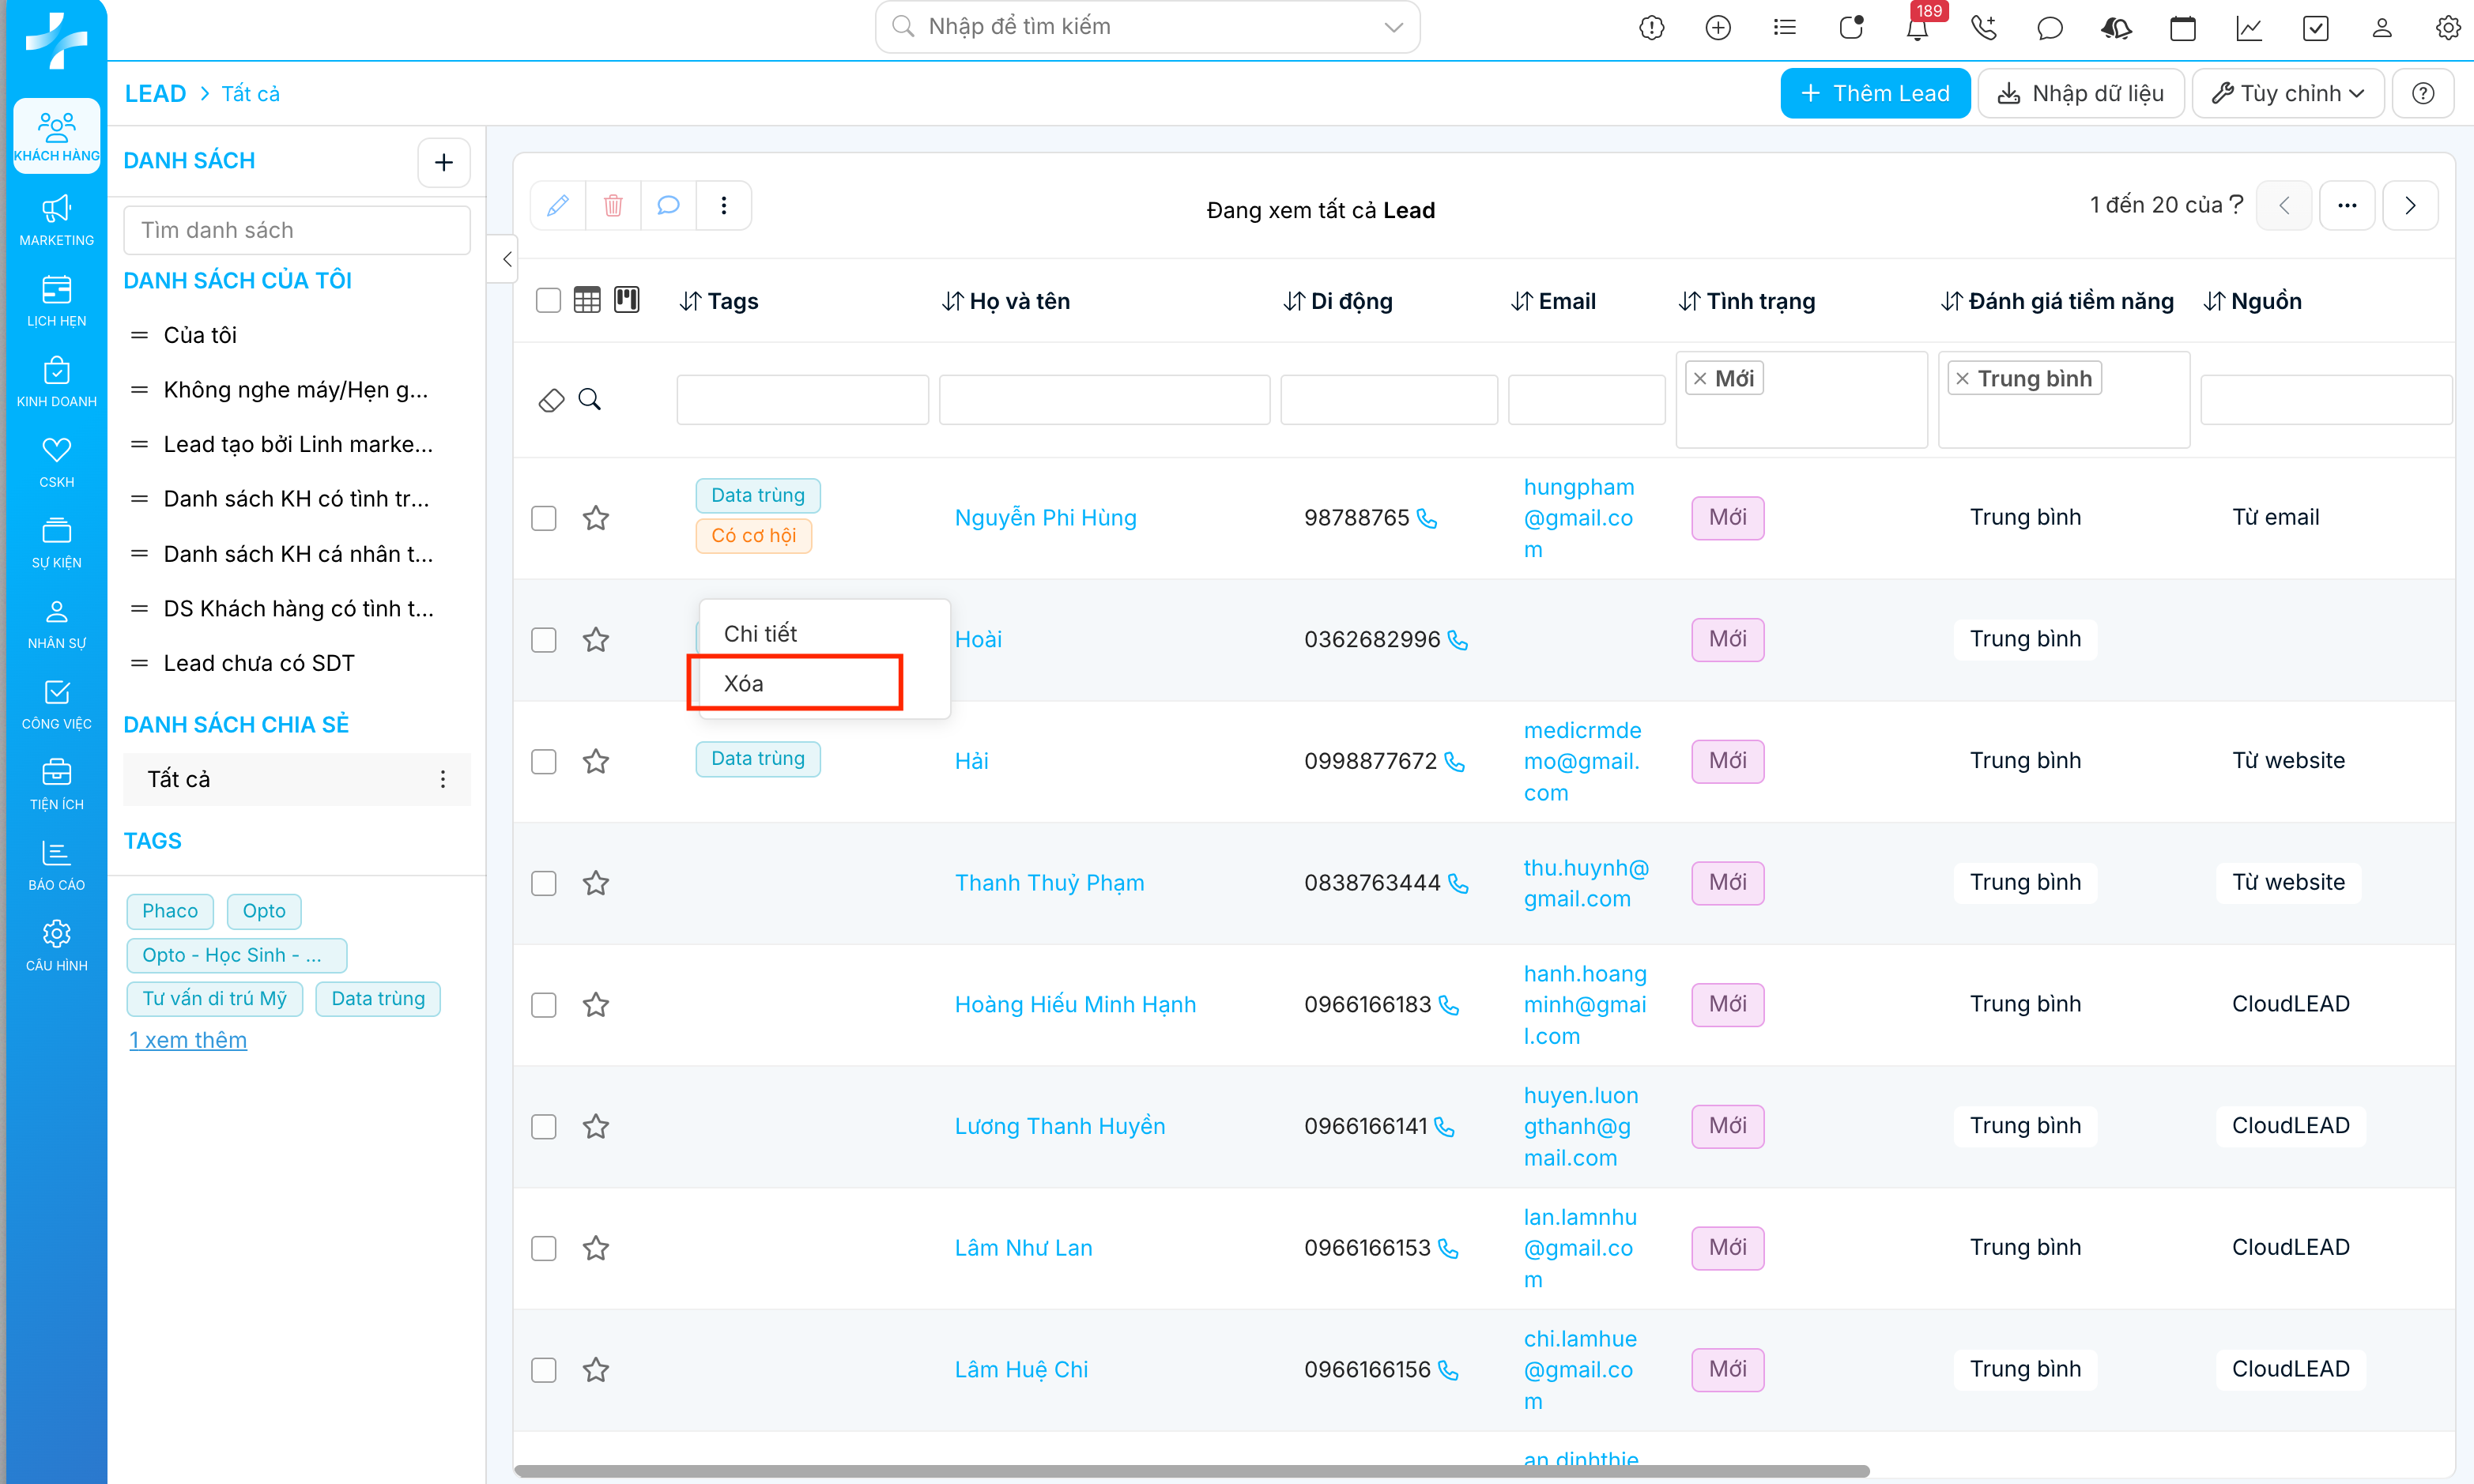Tick checkbox for Nguyễn Phi Hùng row
The image size is (2474, 1484).
(544, 518)
